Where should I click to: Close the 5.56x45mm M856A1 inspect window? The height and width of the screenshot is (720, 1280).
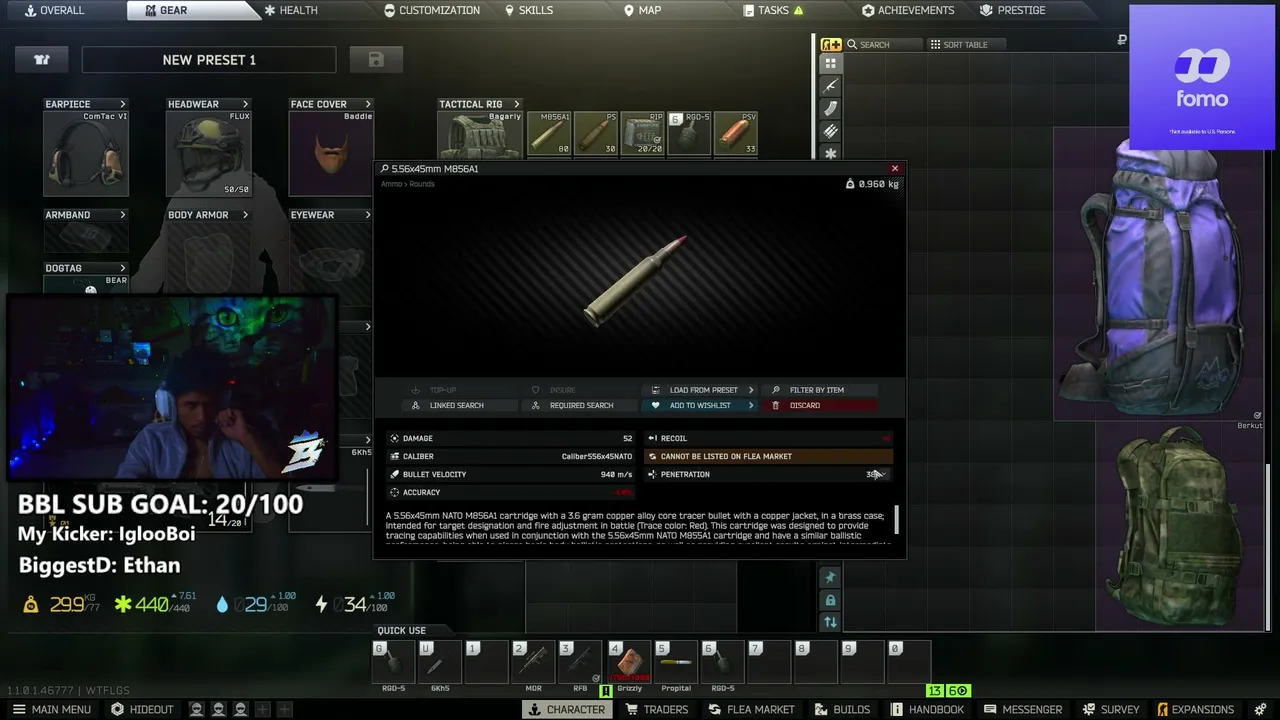pyautogui.click(x=895, y=169)
